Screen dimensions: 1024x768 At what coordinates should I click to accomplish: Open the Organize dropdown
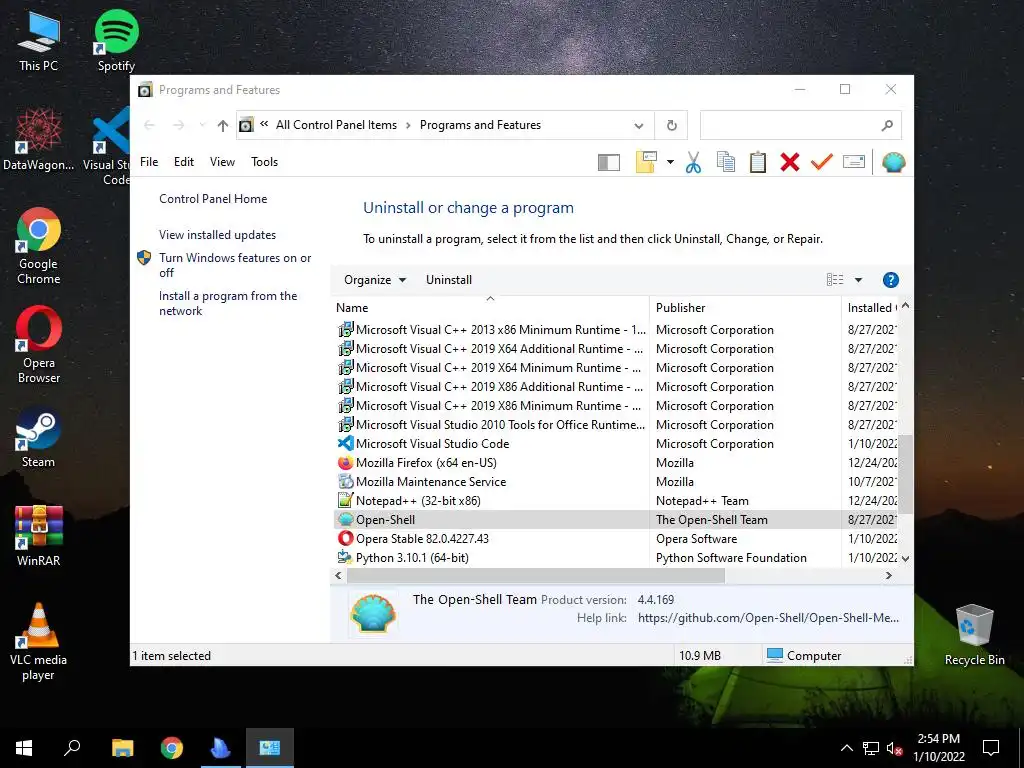tap(375, 280)
